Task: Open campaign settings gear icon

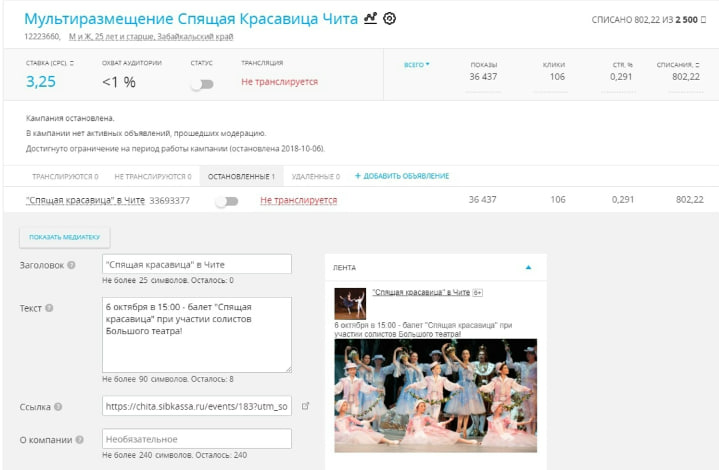Action: point(389,18)
